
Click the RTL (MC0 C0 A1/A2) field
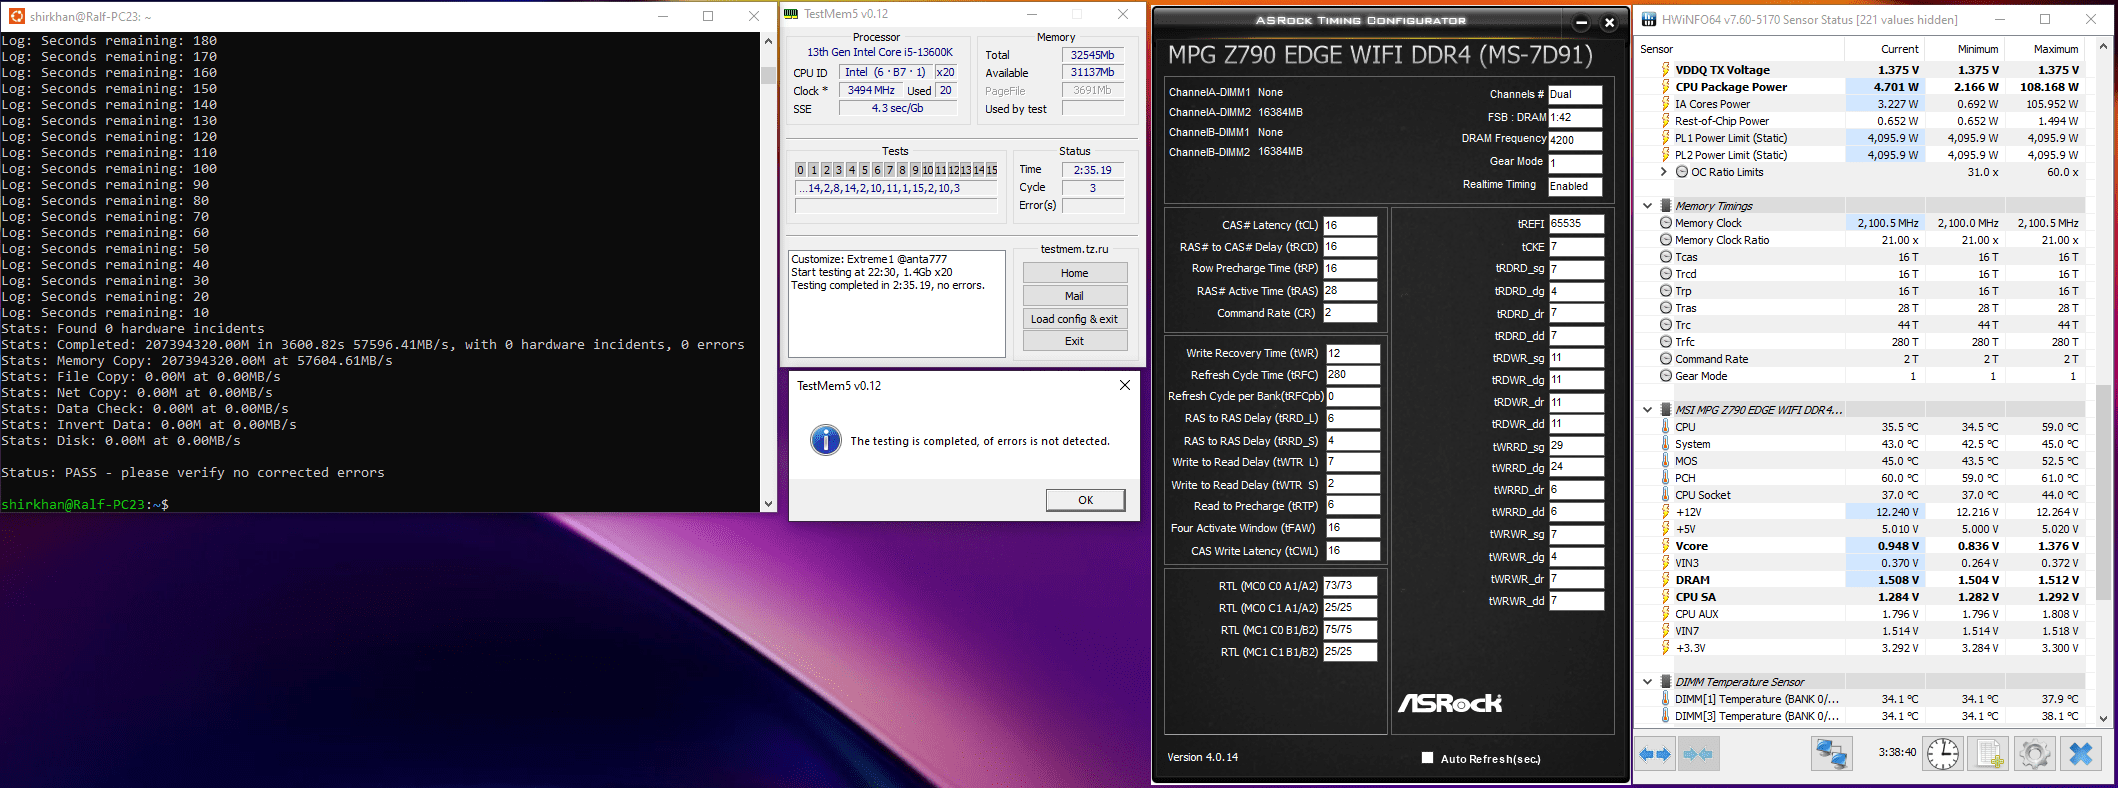point(1350,586)
